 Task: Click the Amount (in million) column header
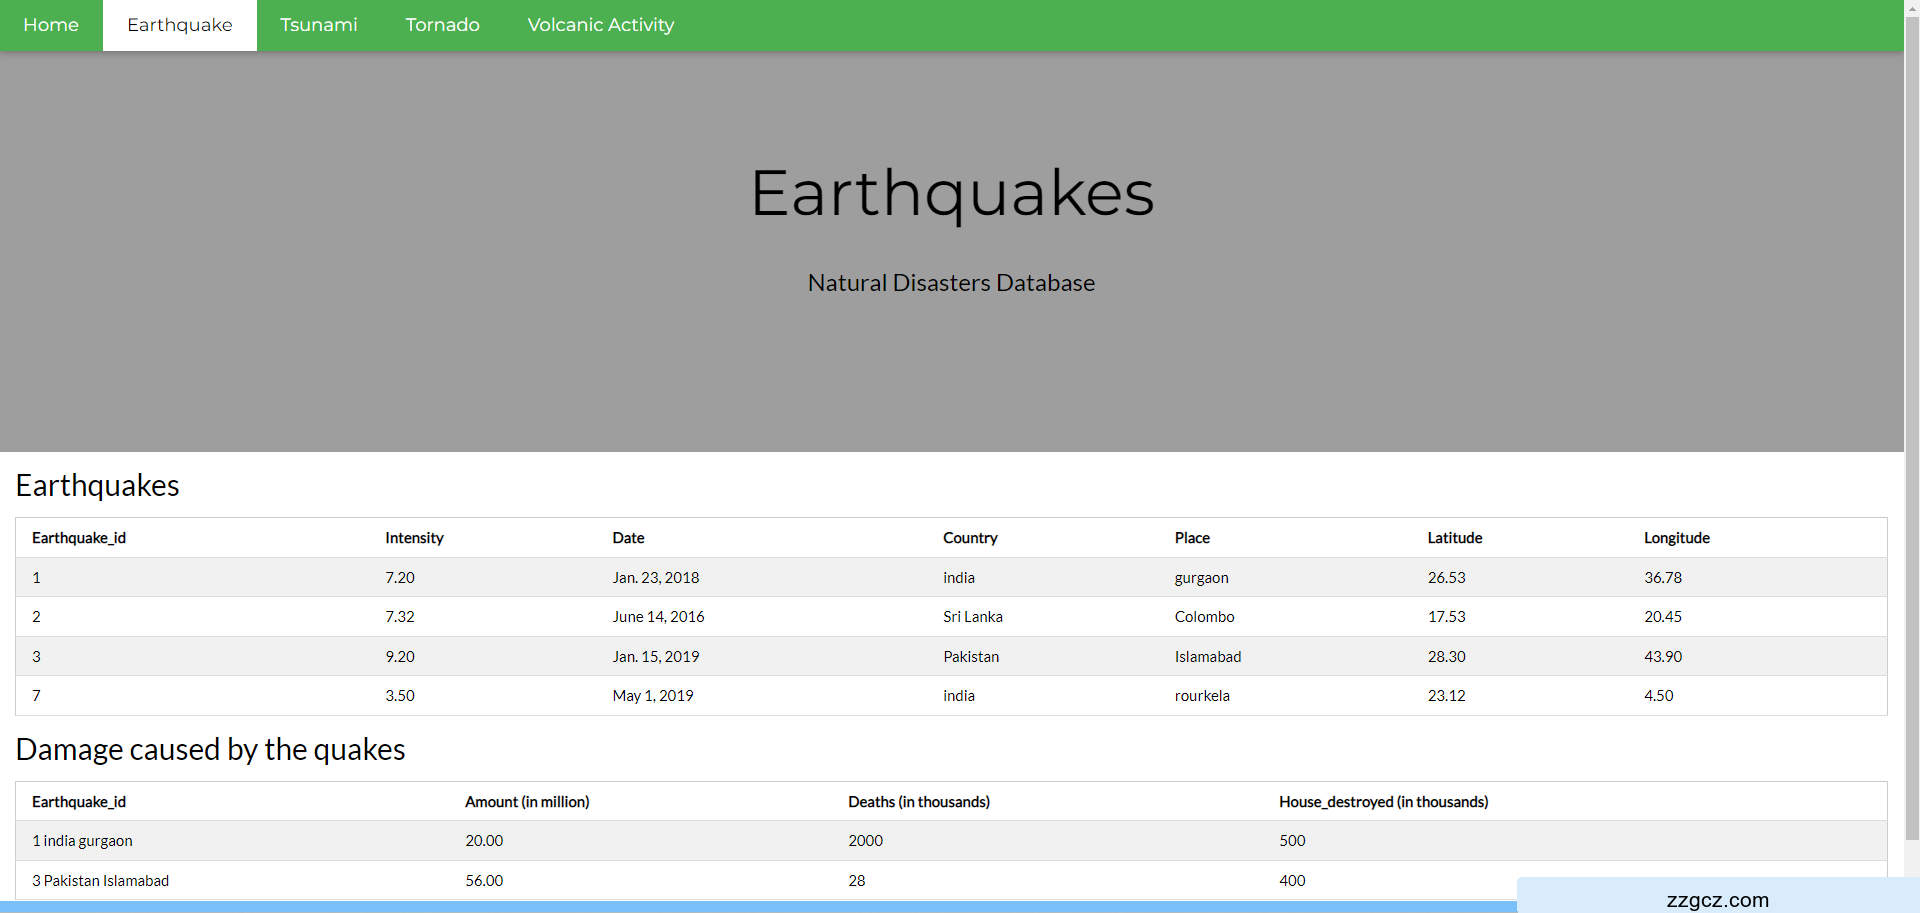(527, 802)
